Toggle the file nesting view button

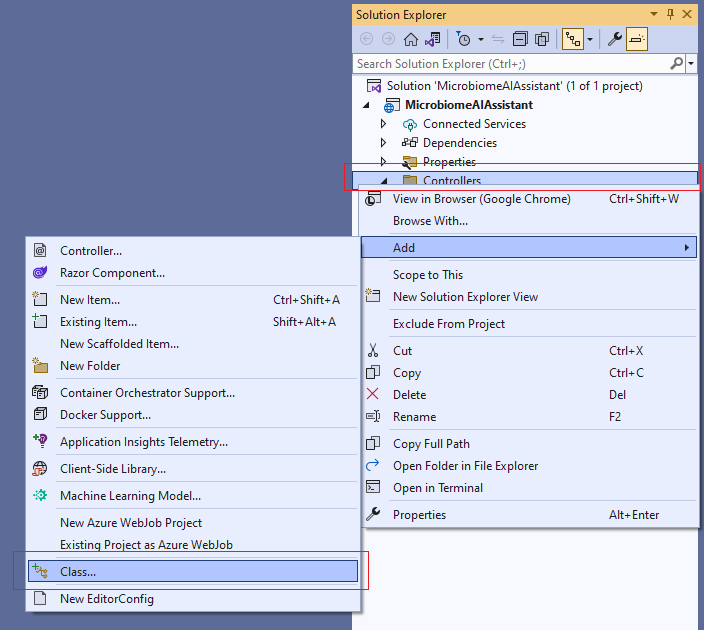tap(573, 40)
